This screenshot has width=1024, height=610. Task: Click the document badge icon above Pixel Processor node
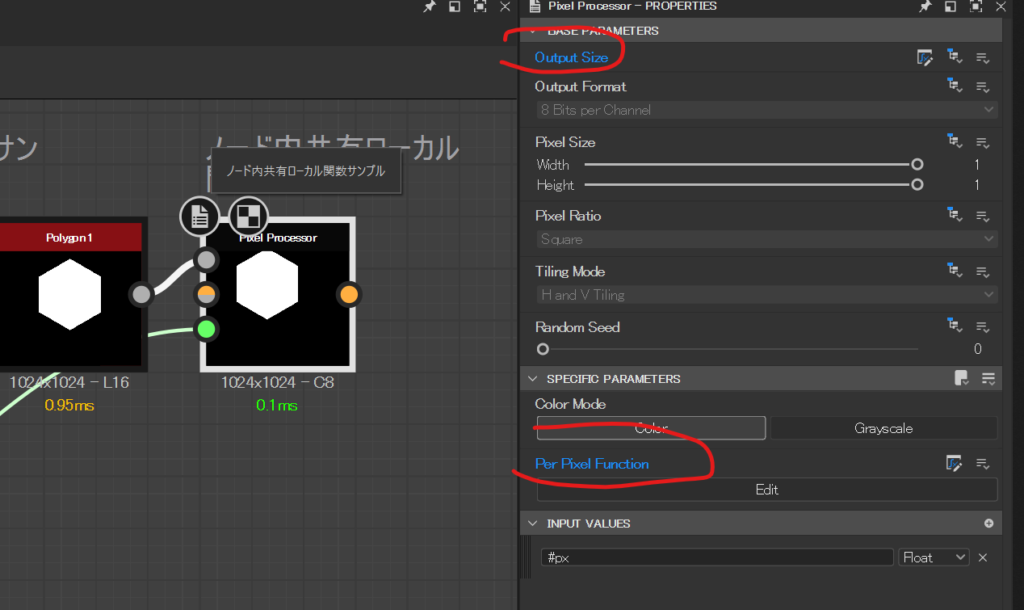(x=200, y=215)
